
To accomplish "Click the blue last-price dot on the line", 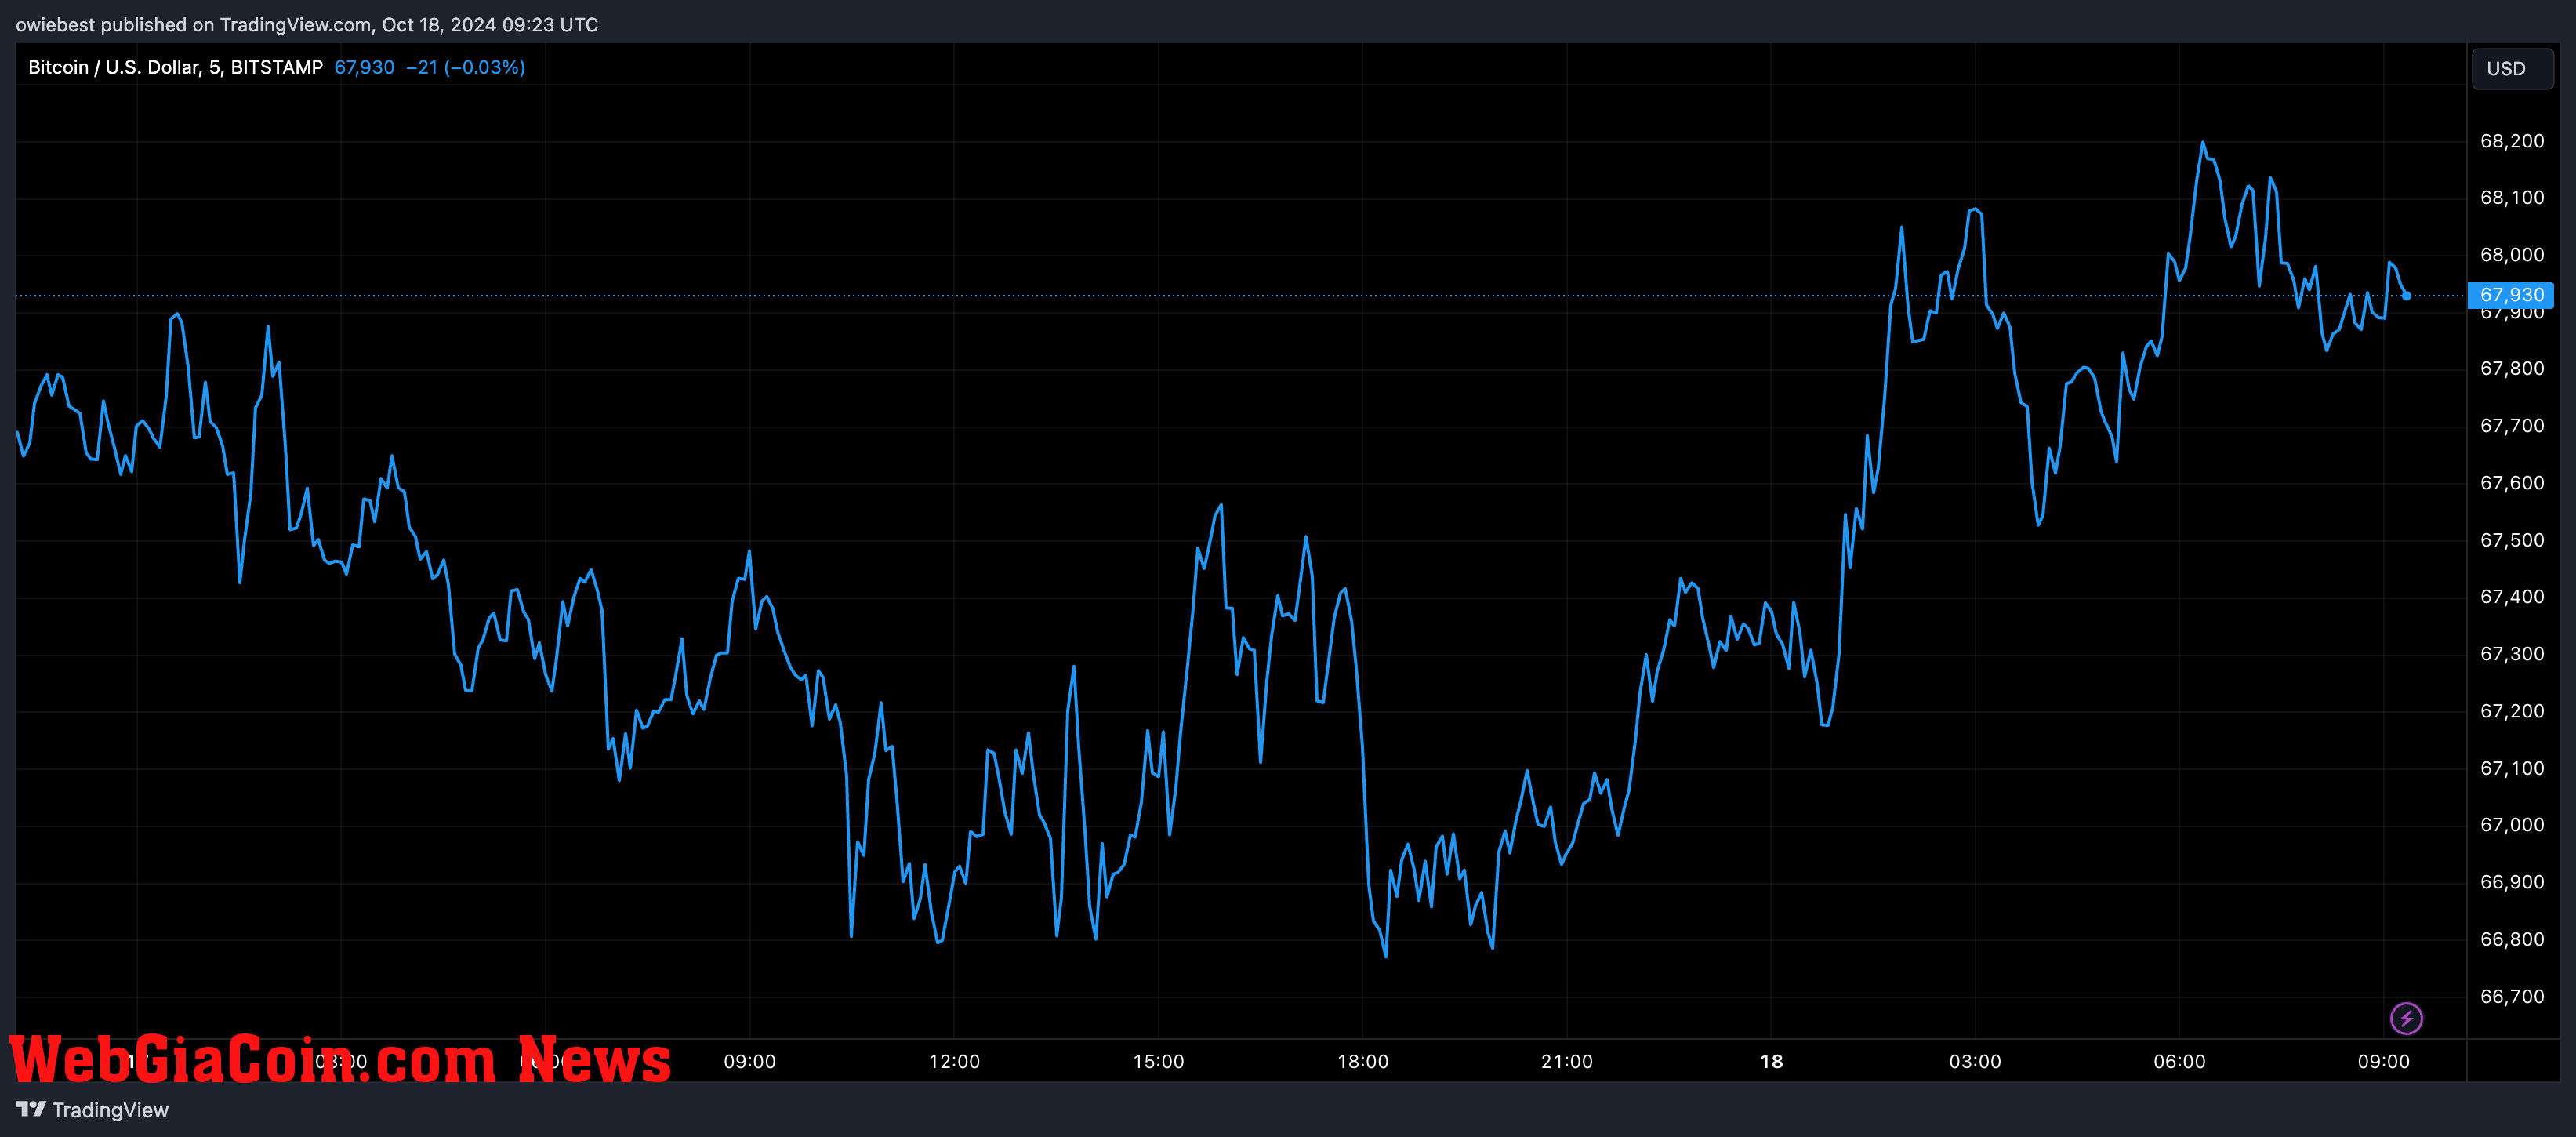I will 2407,296.
